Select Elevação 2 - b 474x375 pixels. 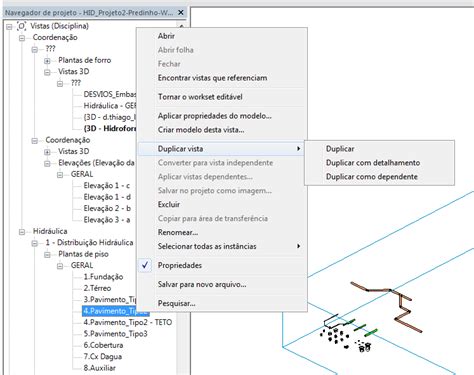point(107,208)
